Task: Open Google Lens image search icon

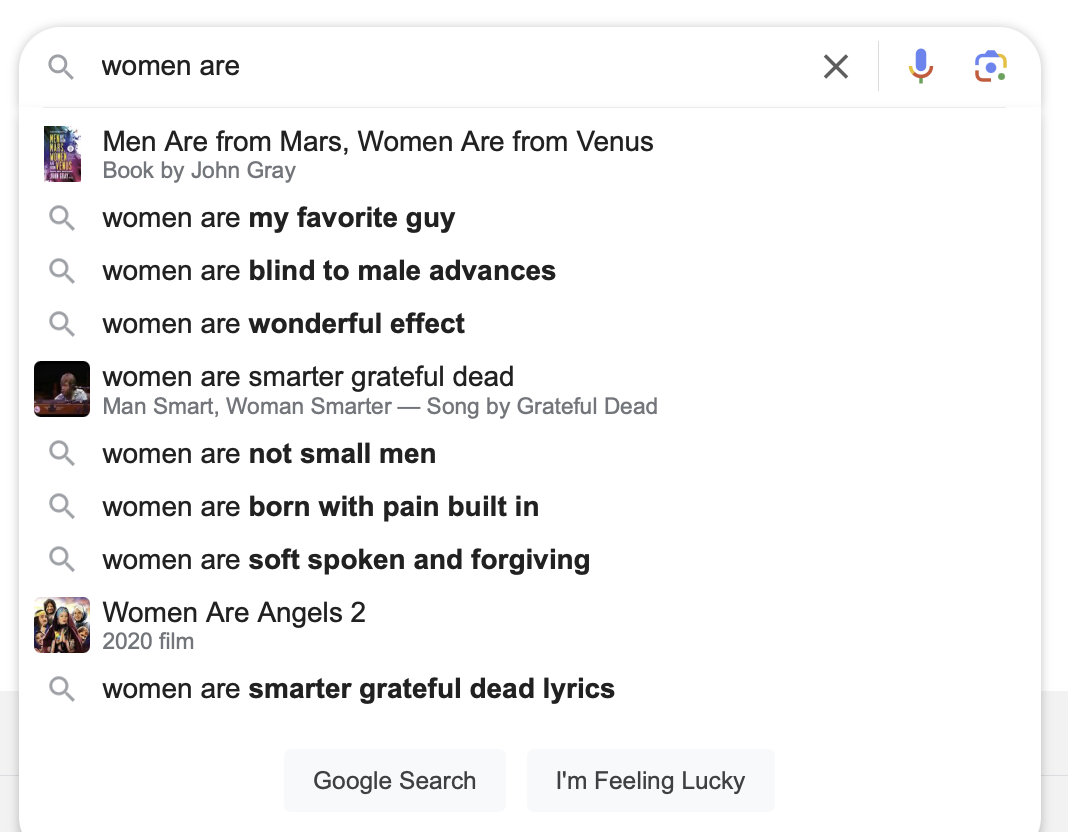Action: tap(990, 66)
